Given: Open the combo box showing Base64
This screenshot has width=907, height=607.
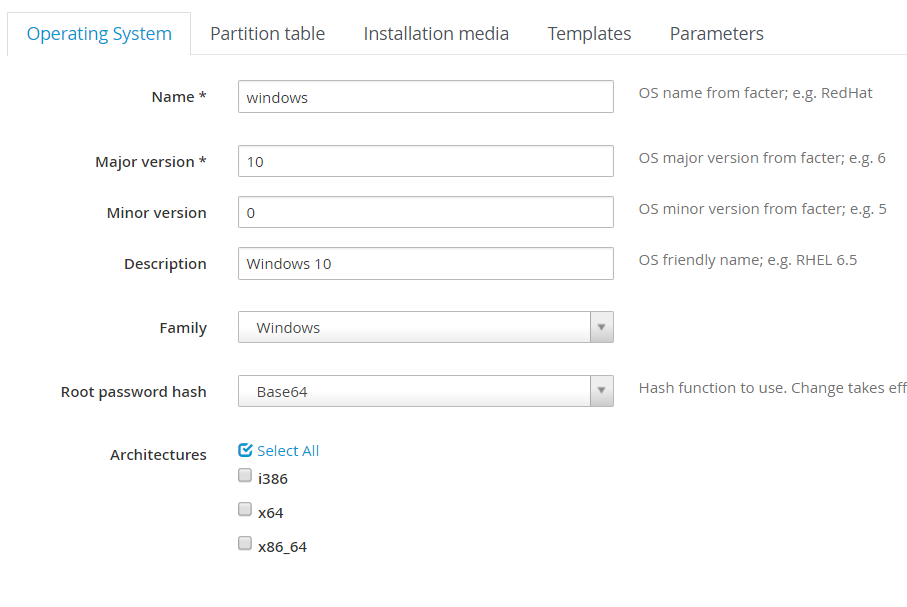Looking at the screenshot, I should [426, 391].
